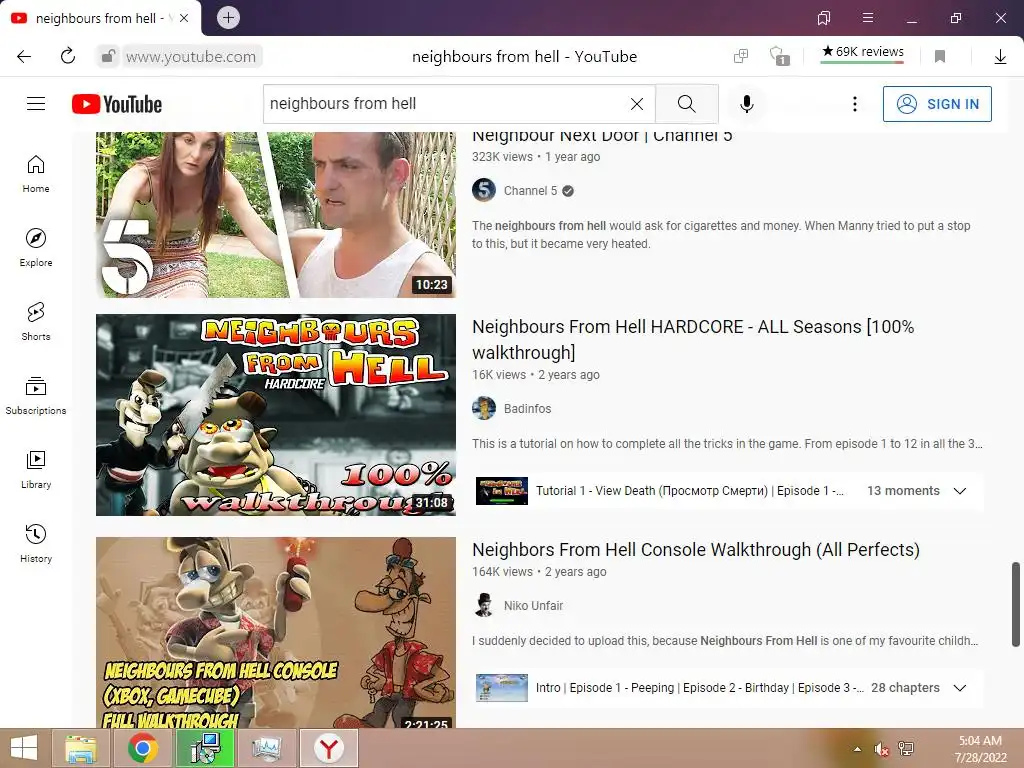
Task: Reload the current page
Action: (68, 57)
